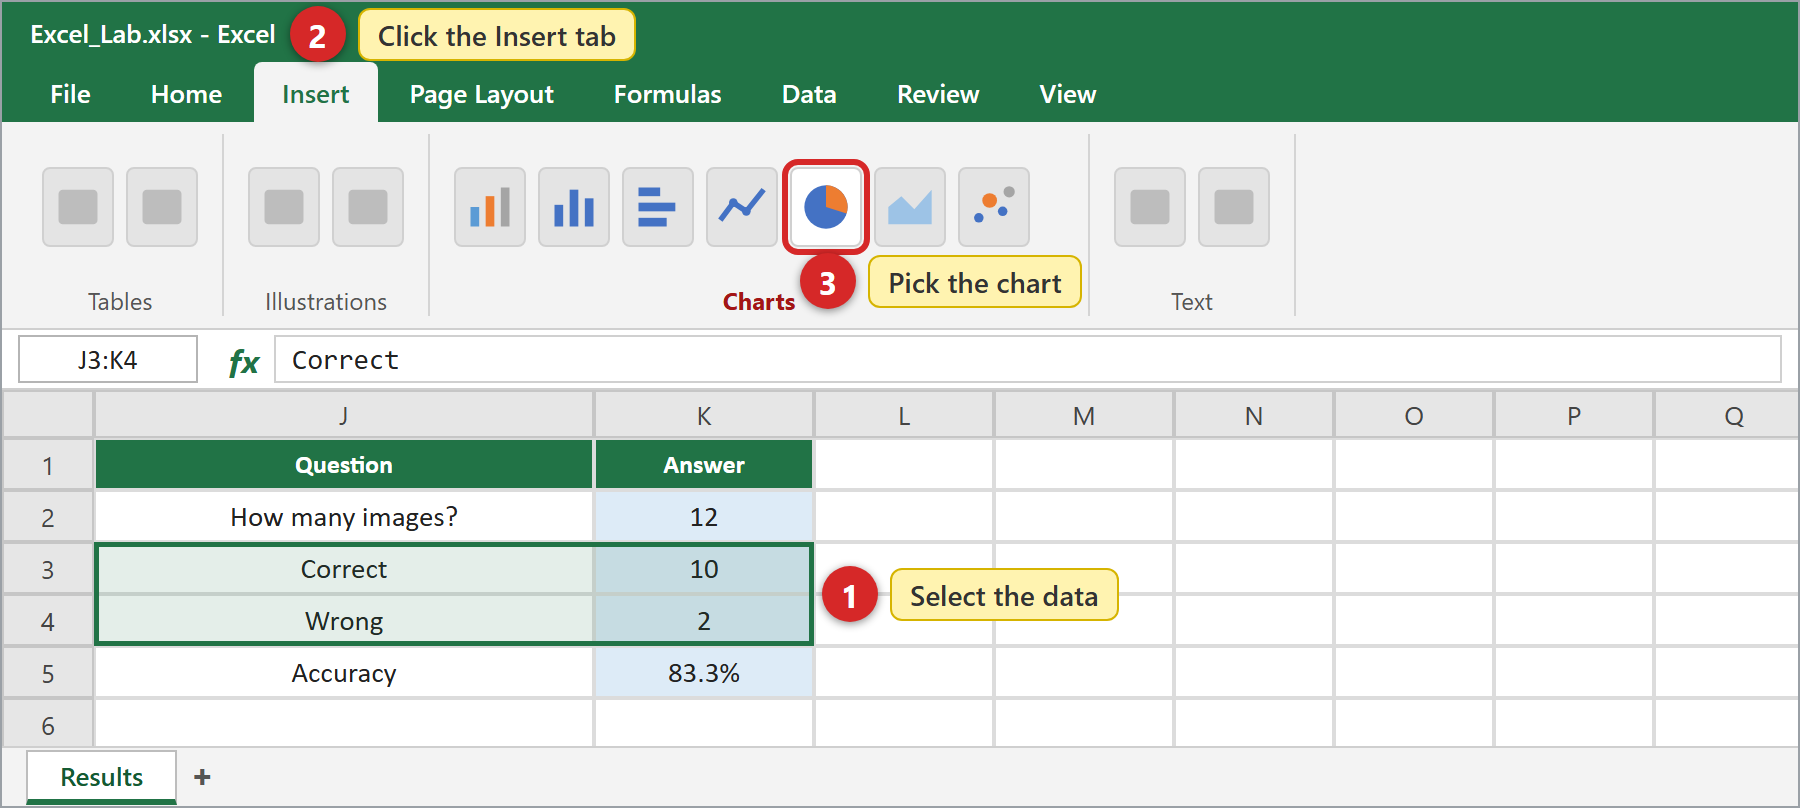Select the Insert ribbon tab
1800x808 pixels.
coord(316,94)
